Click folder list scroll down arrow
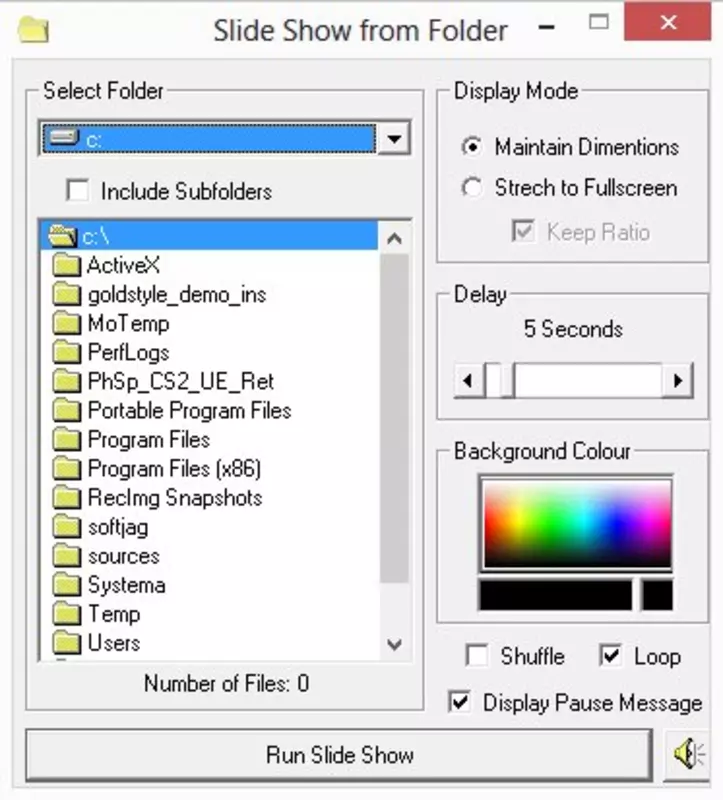This screenshot has height=800, width=723. (394, 644)
